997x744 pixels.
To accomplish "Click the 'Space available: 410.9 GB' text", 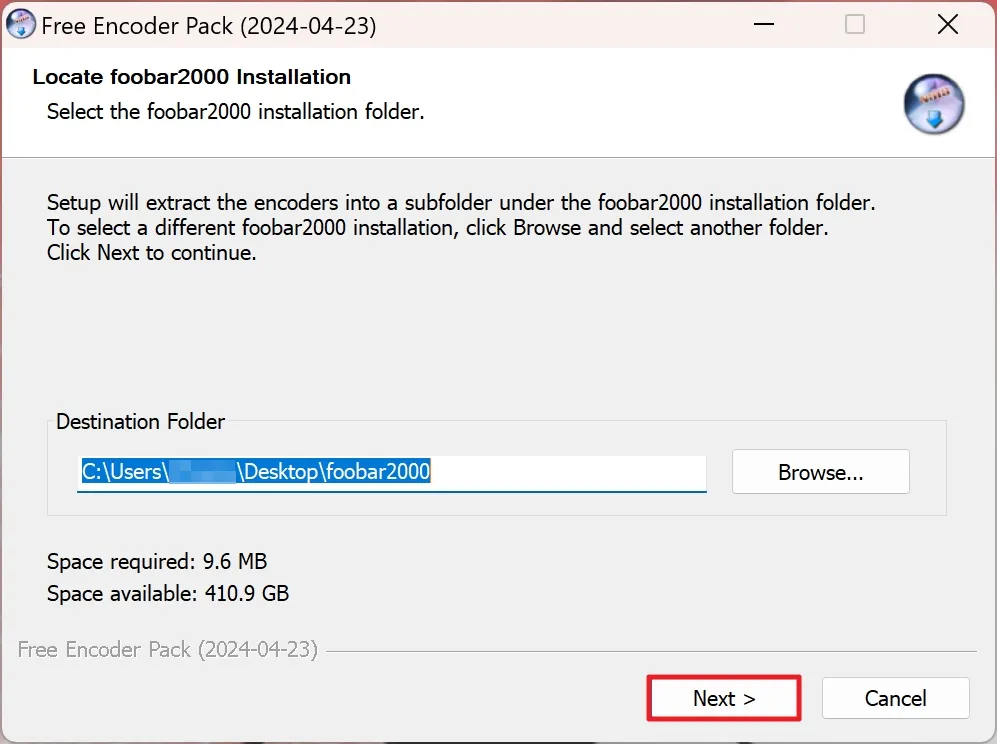I will tap(168, 593).
